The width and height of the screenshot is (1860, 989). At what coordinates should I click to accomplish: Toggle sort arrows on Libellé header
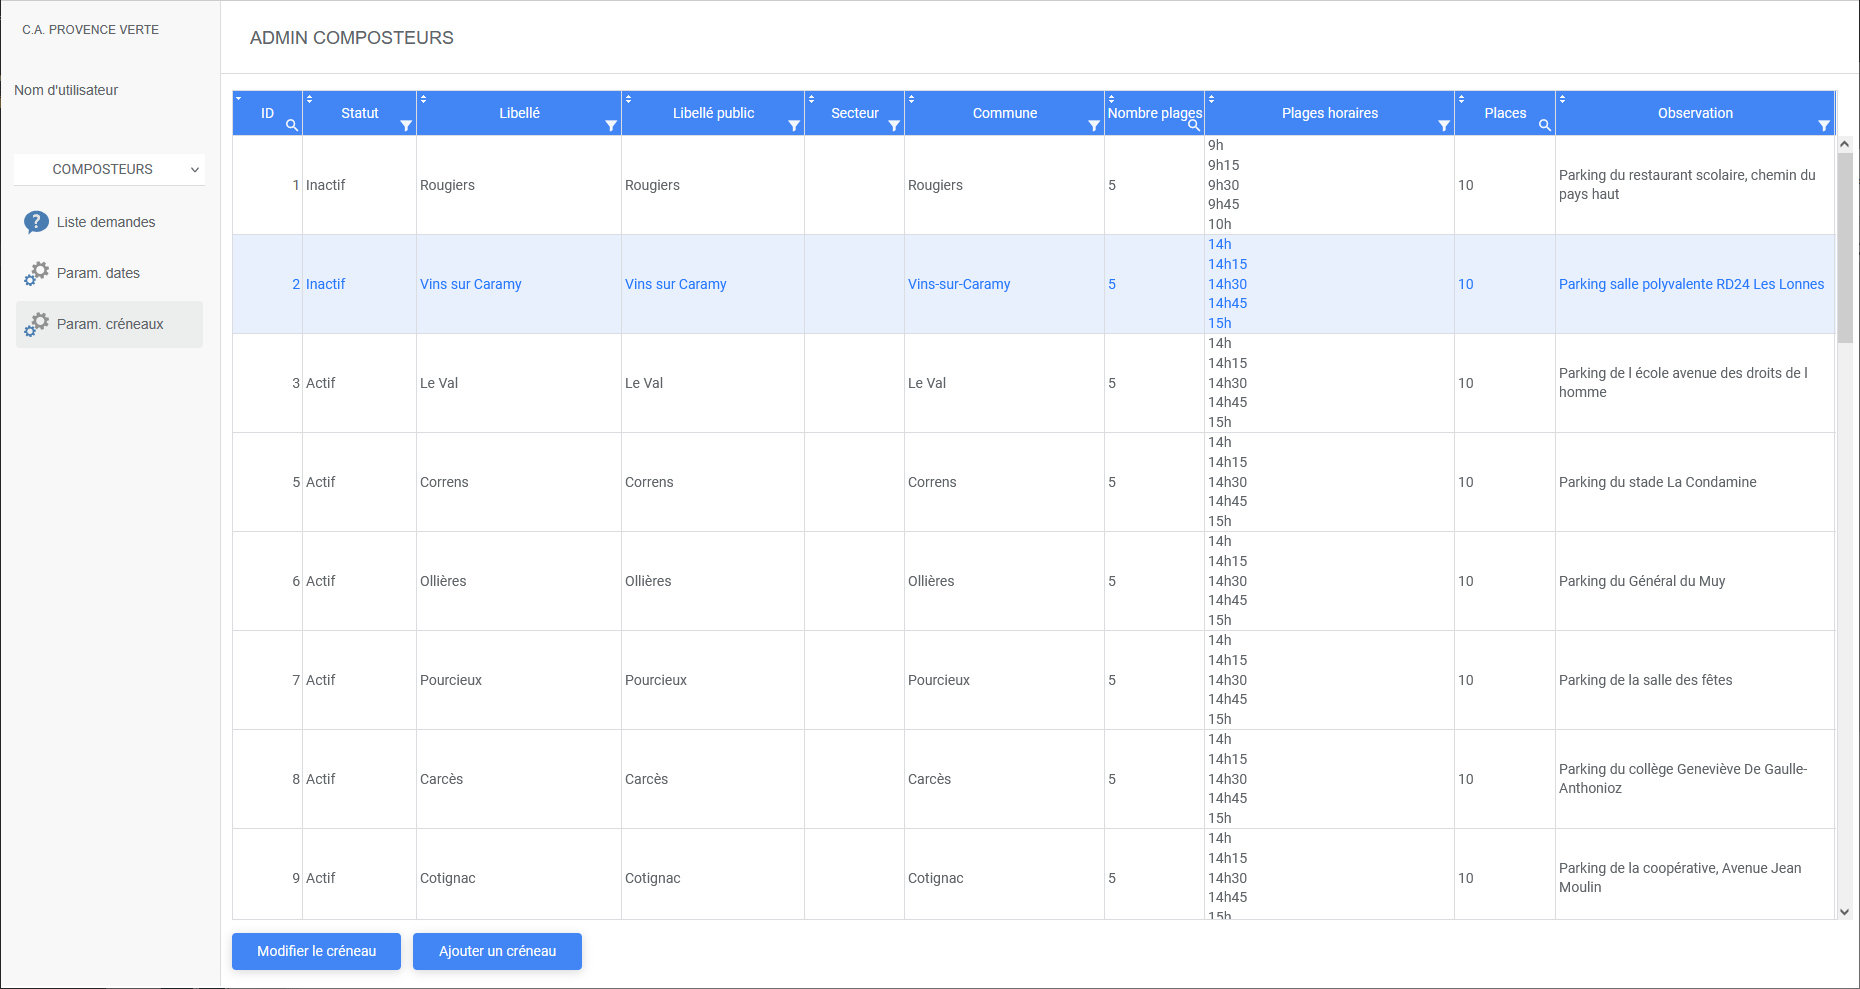coord(424,99)
